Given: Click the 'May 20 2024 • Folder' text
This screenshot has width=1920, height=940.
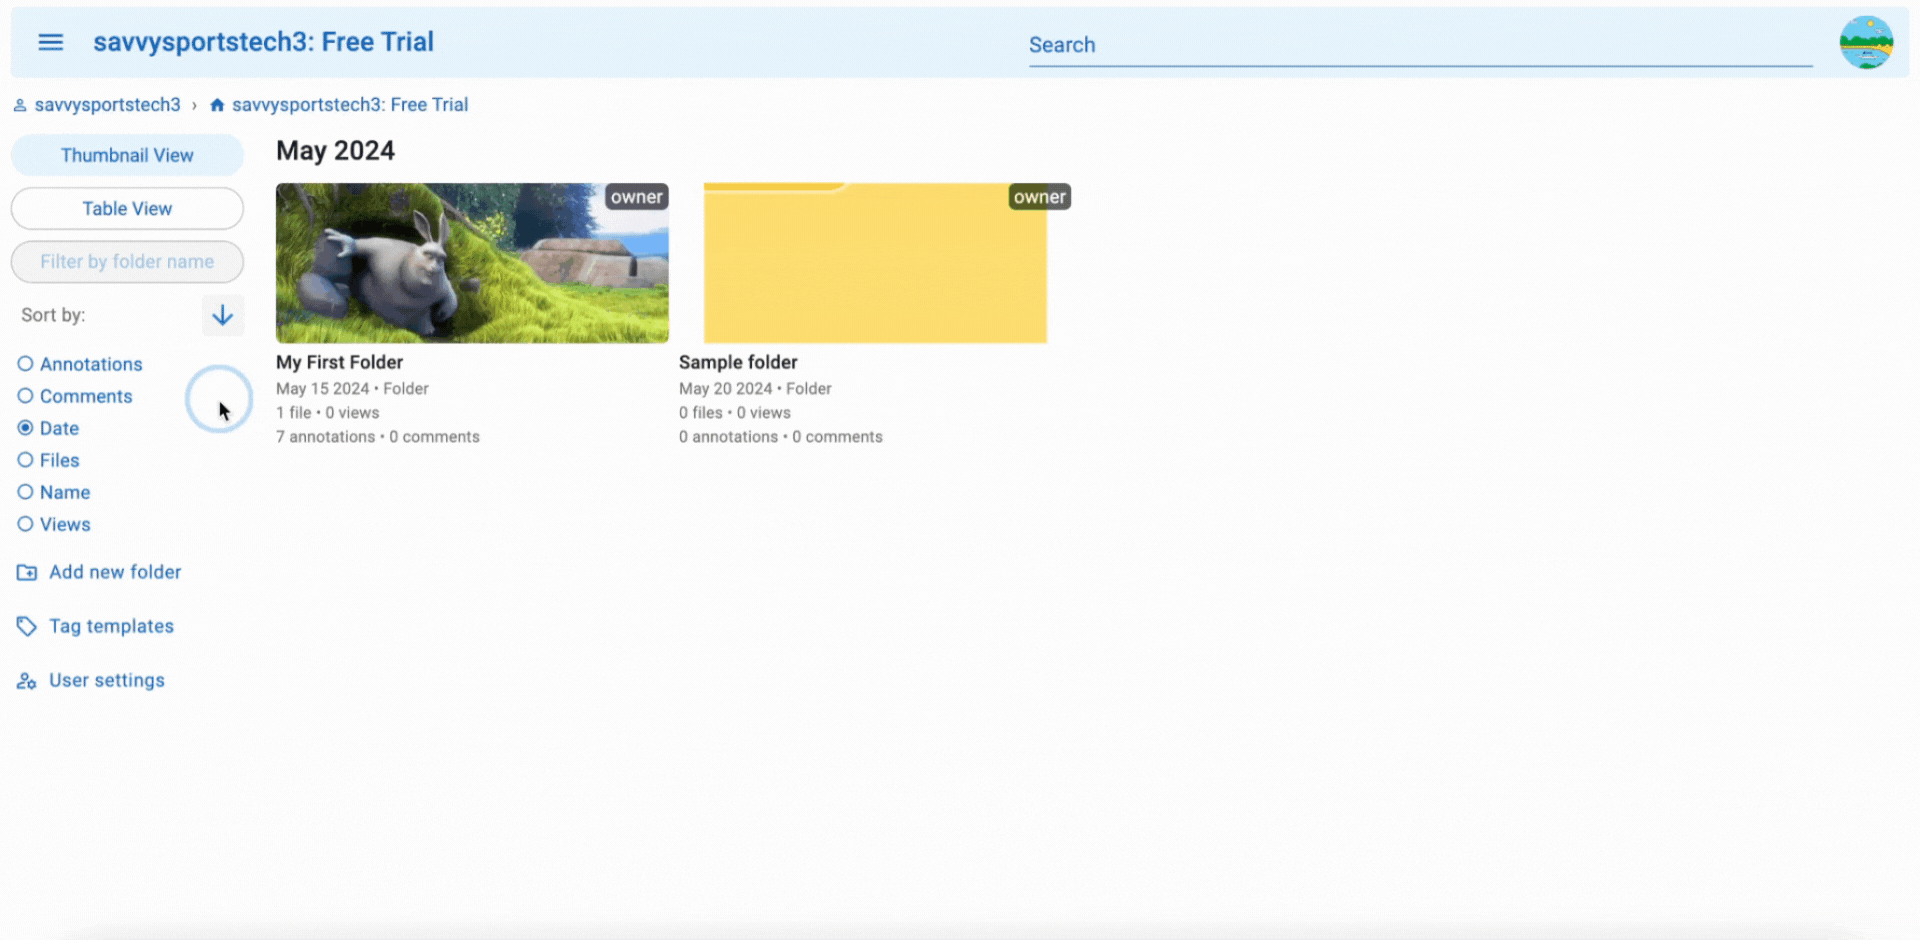Looking at the screenshot, I should pyautogui.click(x=755, y=389).
